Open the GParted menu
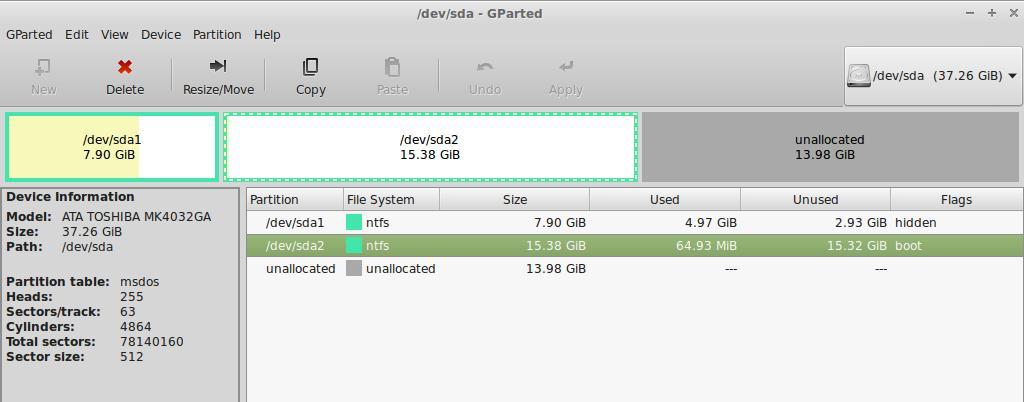Screen dimensions: 1024x402 (29, 34)
